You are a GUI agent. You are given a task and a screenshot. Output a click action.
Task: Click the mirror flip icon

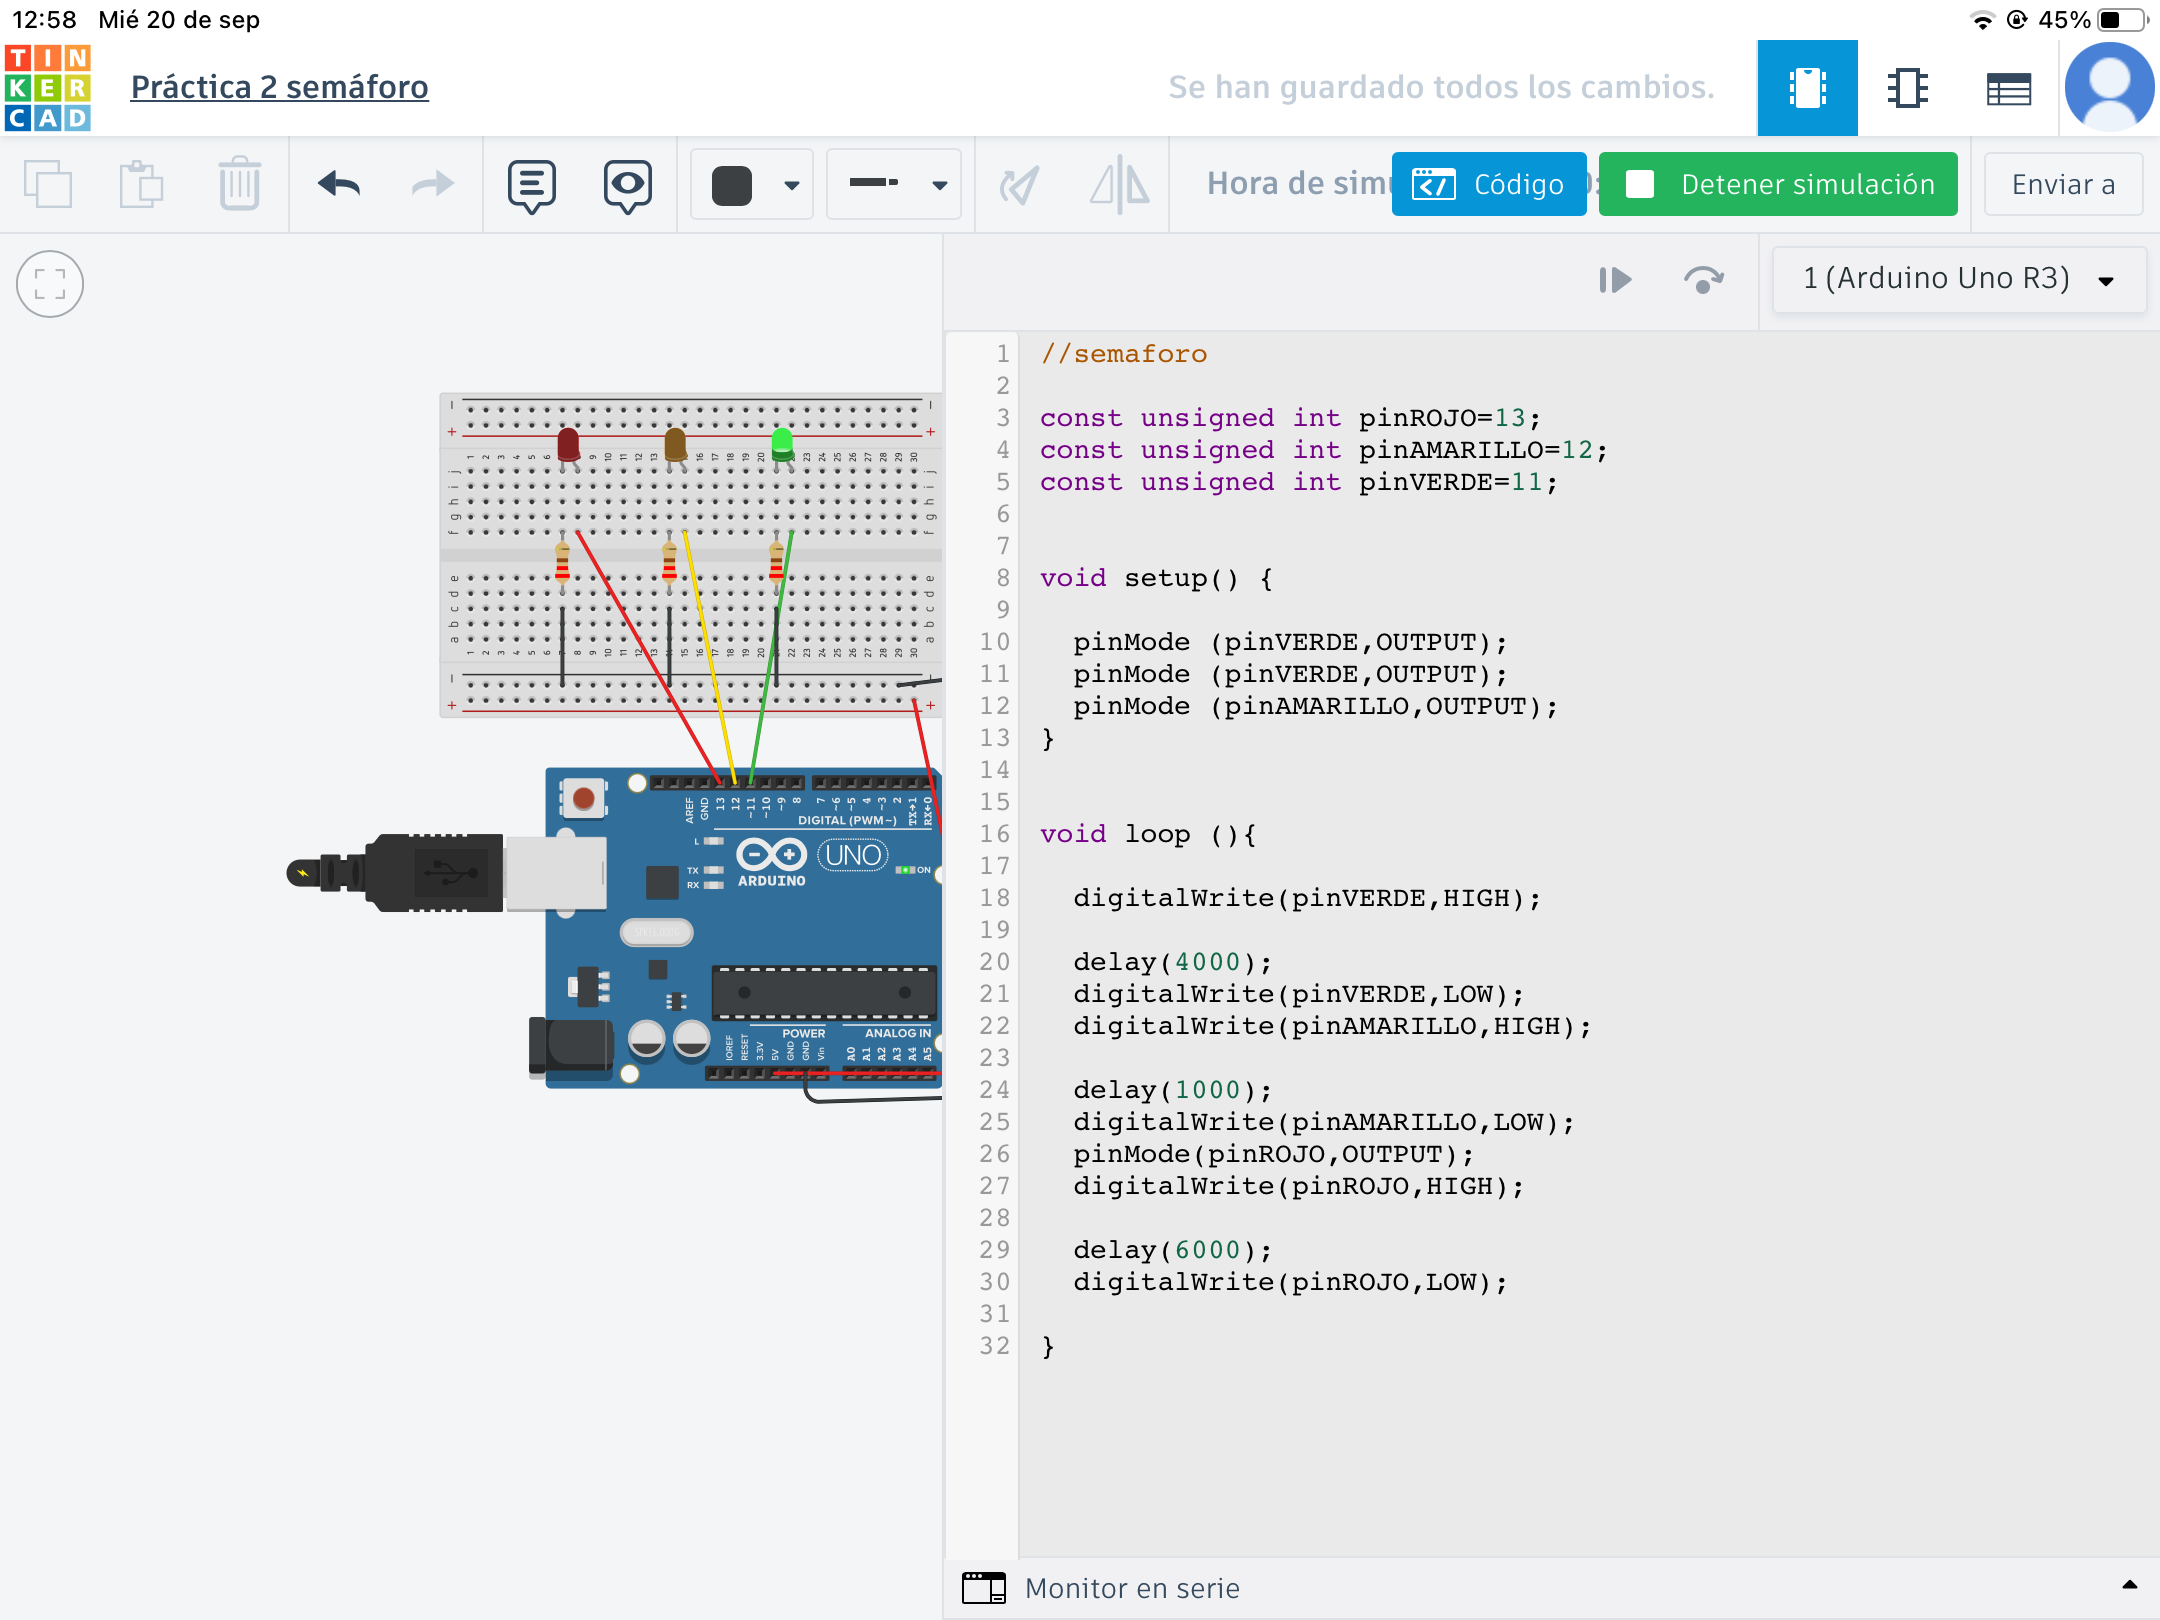pyautogui.click(x=1120, y=184)
